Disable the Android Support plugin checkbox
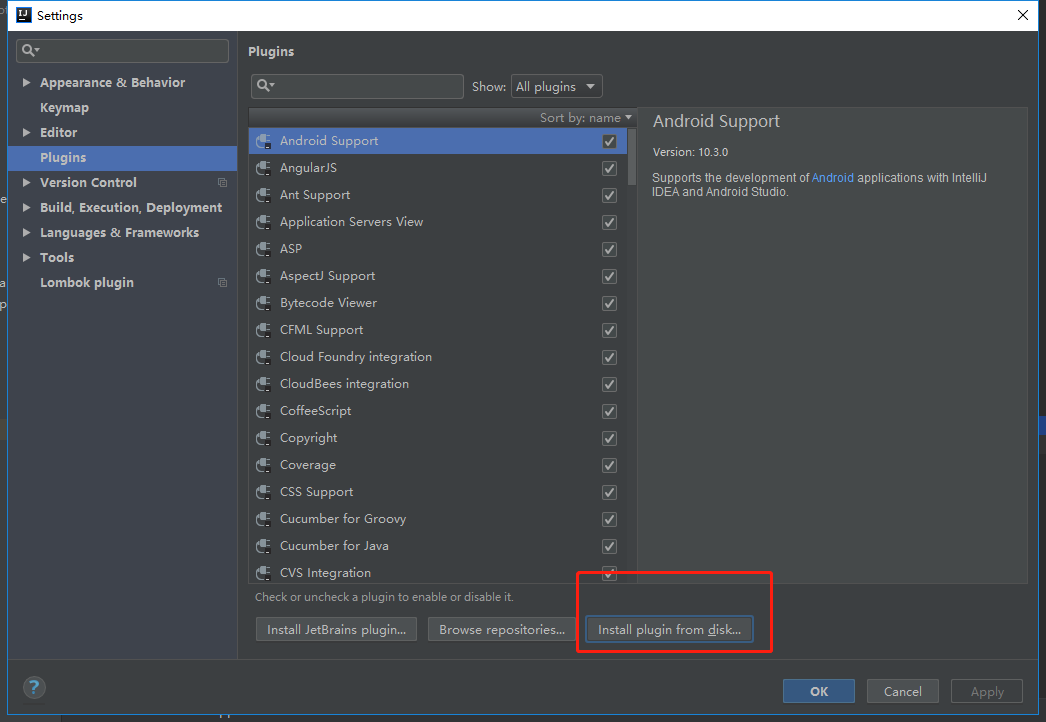Viewport: 1046px width, 722px height. [609, 141]
